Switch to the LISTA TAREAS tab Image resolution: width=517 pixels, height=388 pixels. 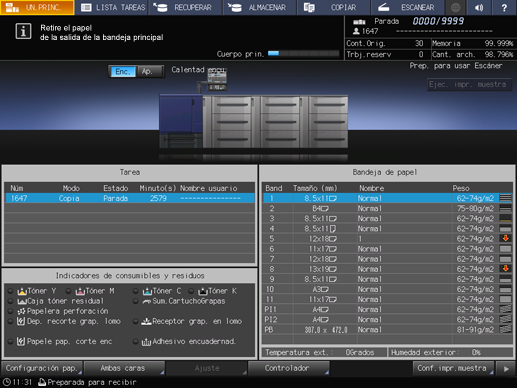112,7
